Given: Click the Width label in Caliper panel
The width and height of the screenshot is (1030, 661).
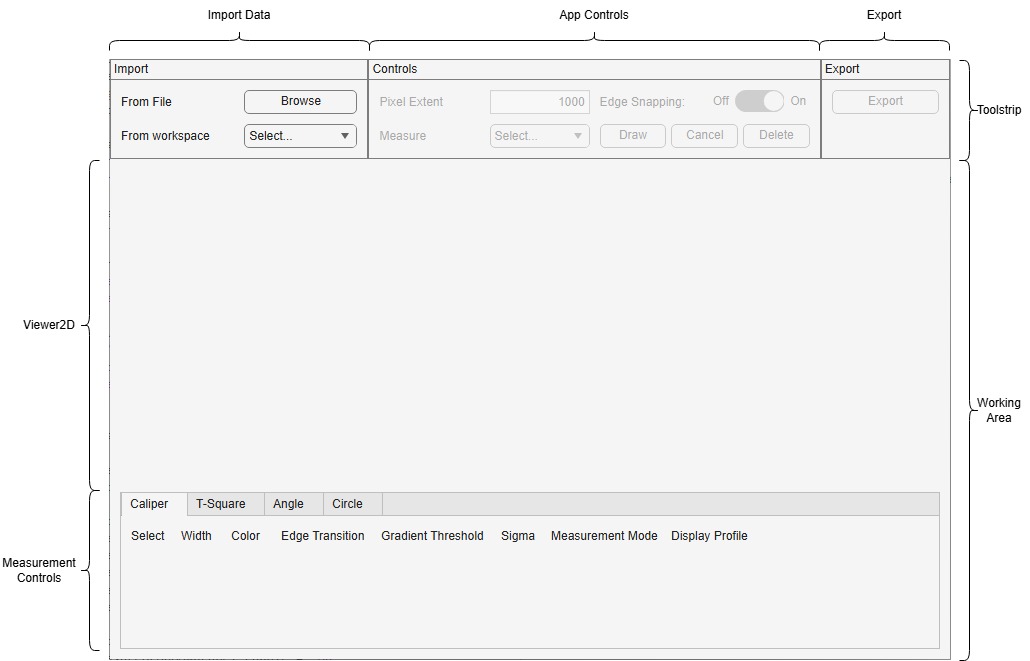Looking at the screenshot, I should click(x=196, y=536).
